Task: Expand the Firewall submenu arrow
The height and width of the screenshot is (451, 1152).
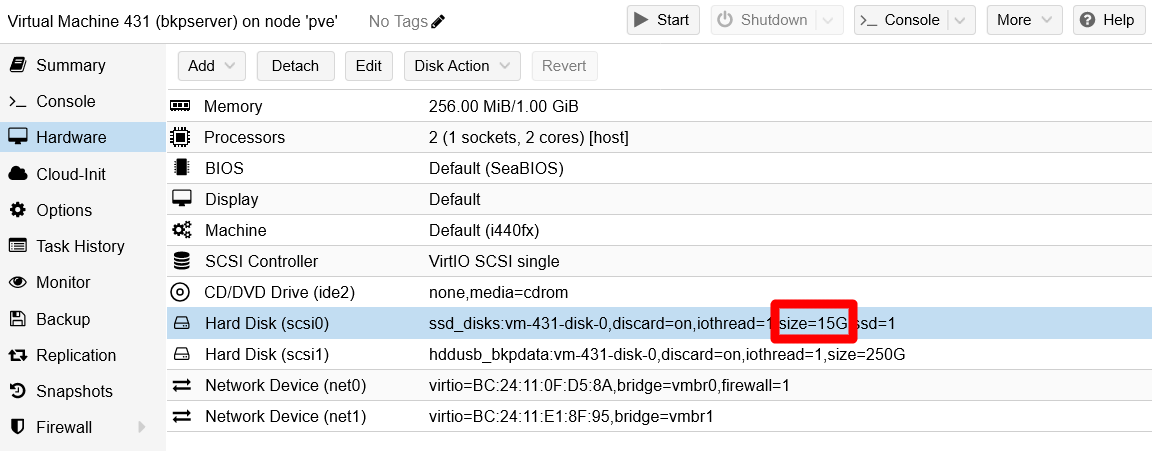Action: [142, 427]
